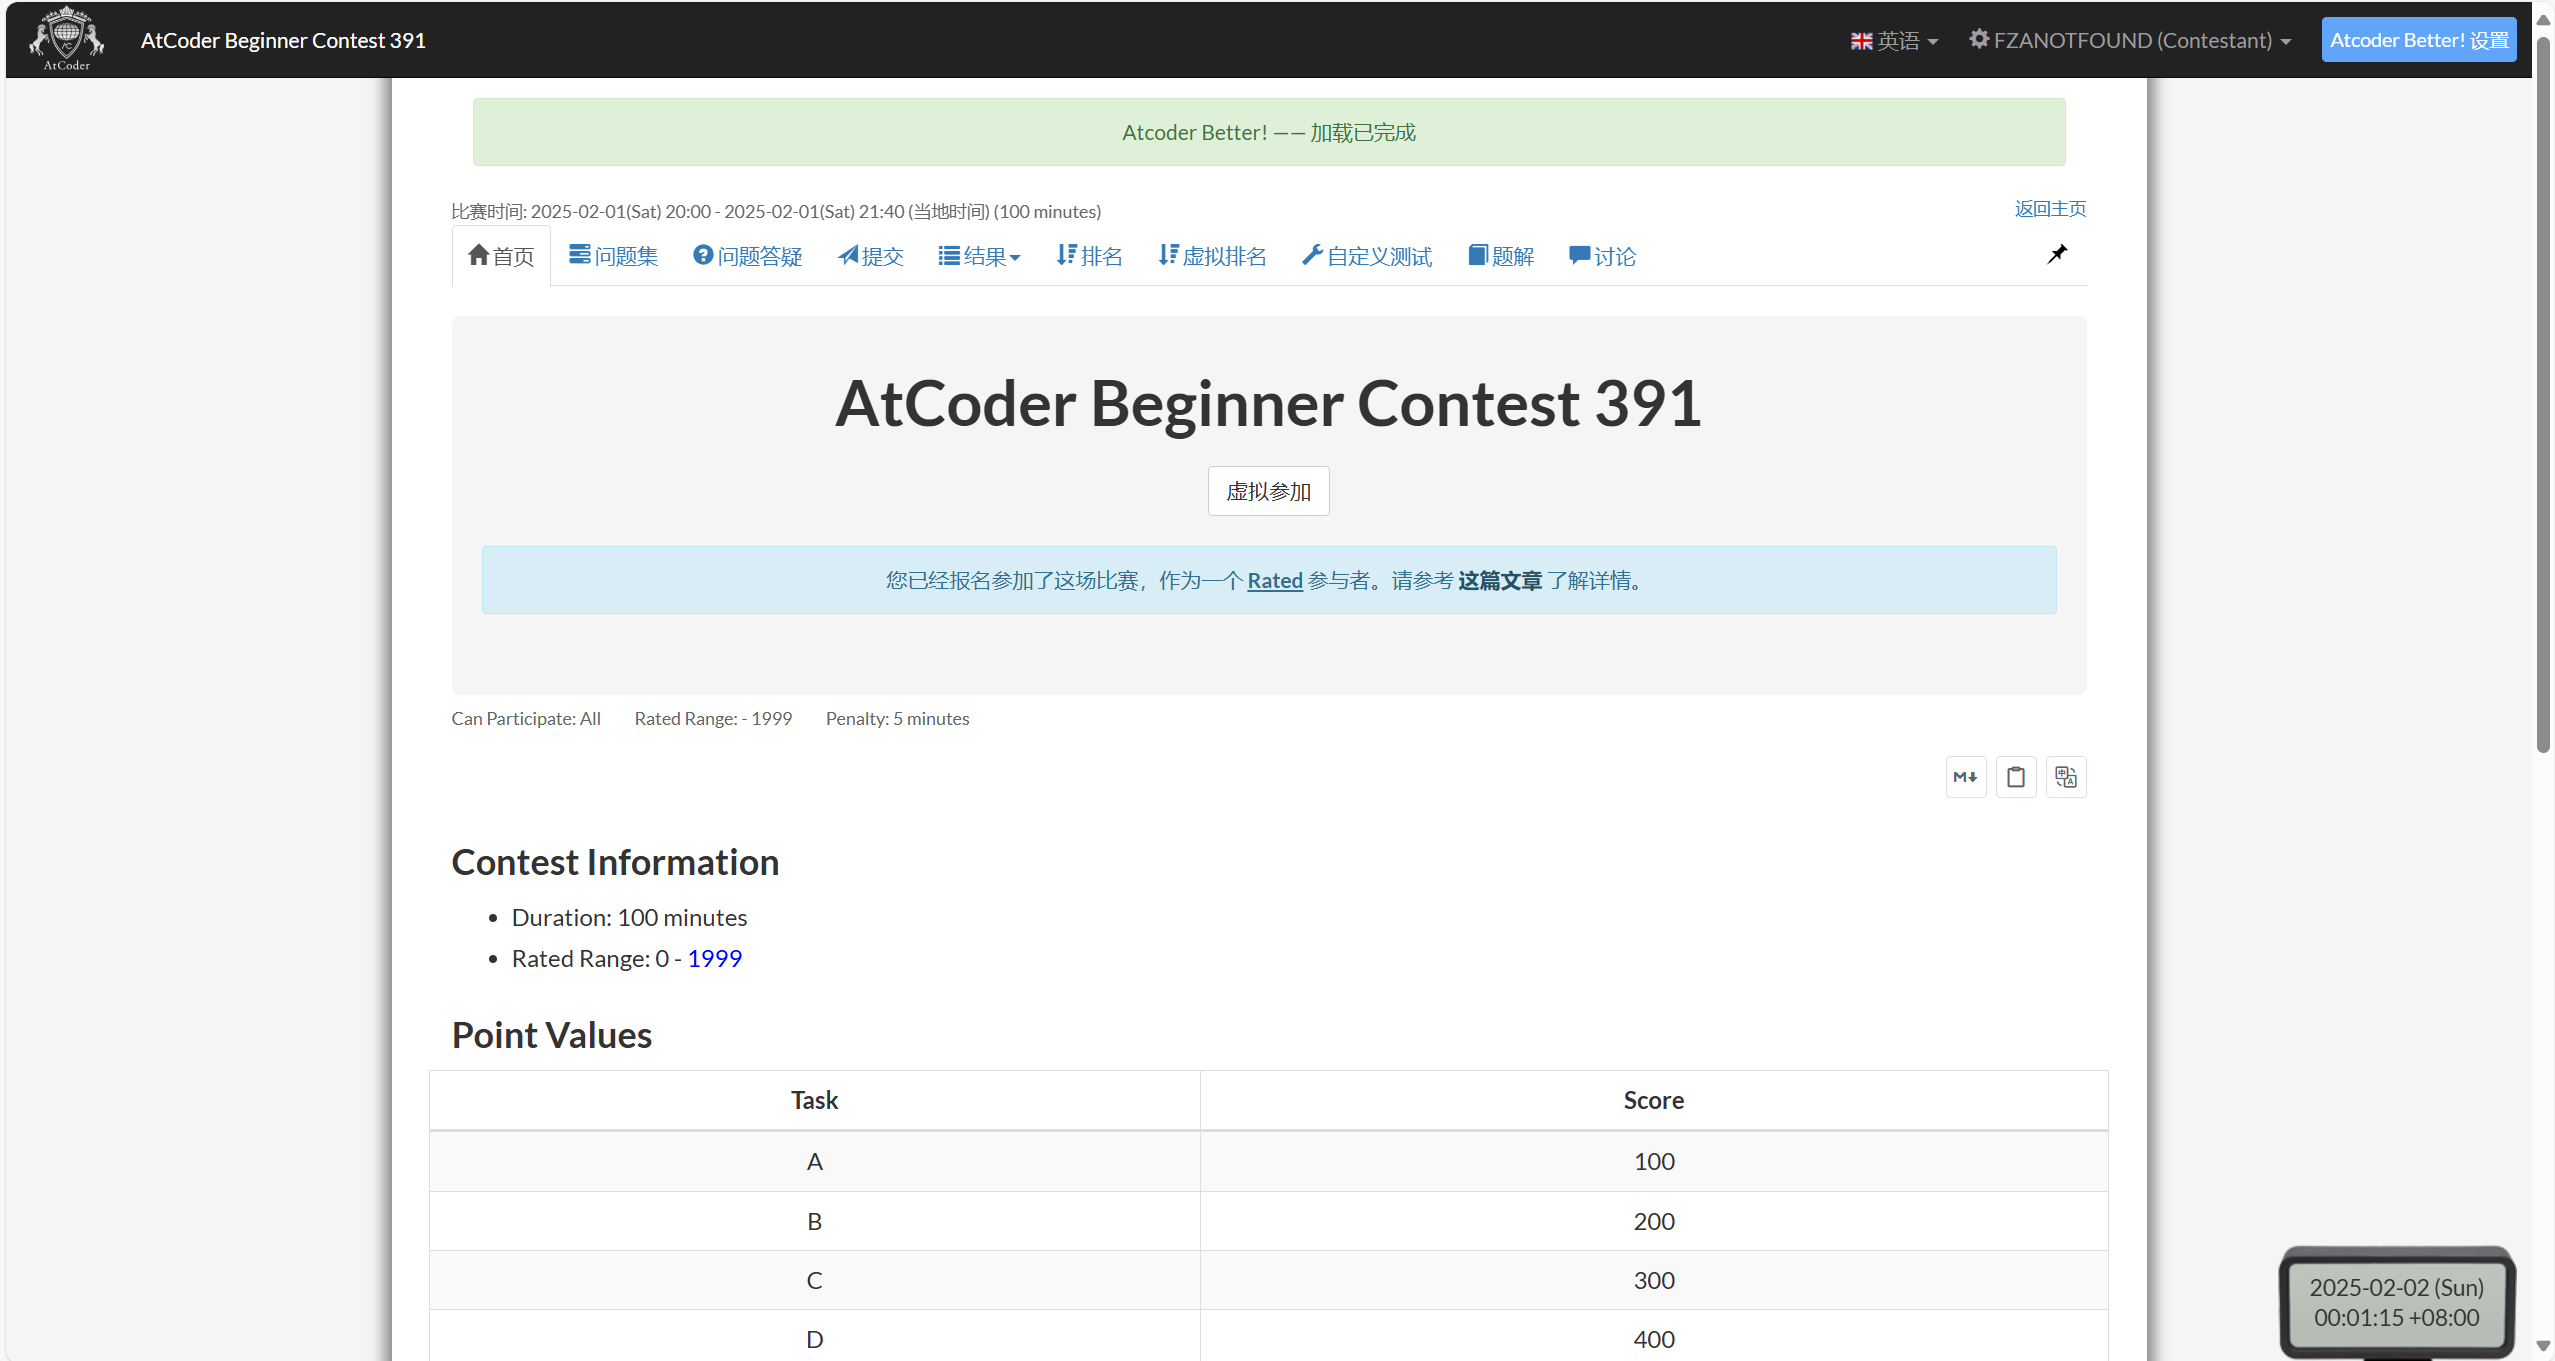Open the 英语 language dropdown
2555x1361 pixels.
[x=1894, y=41]
